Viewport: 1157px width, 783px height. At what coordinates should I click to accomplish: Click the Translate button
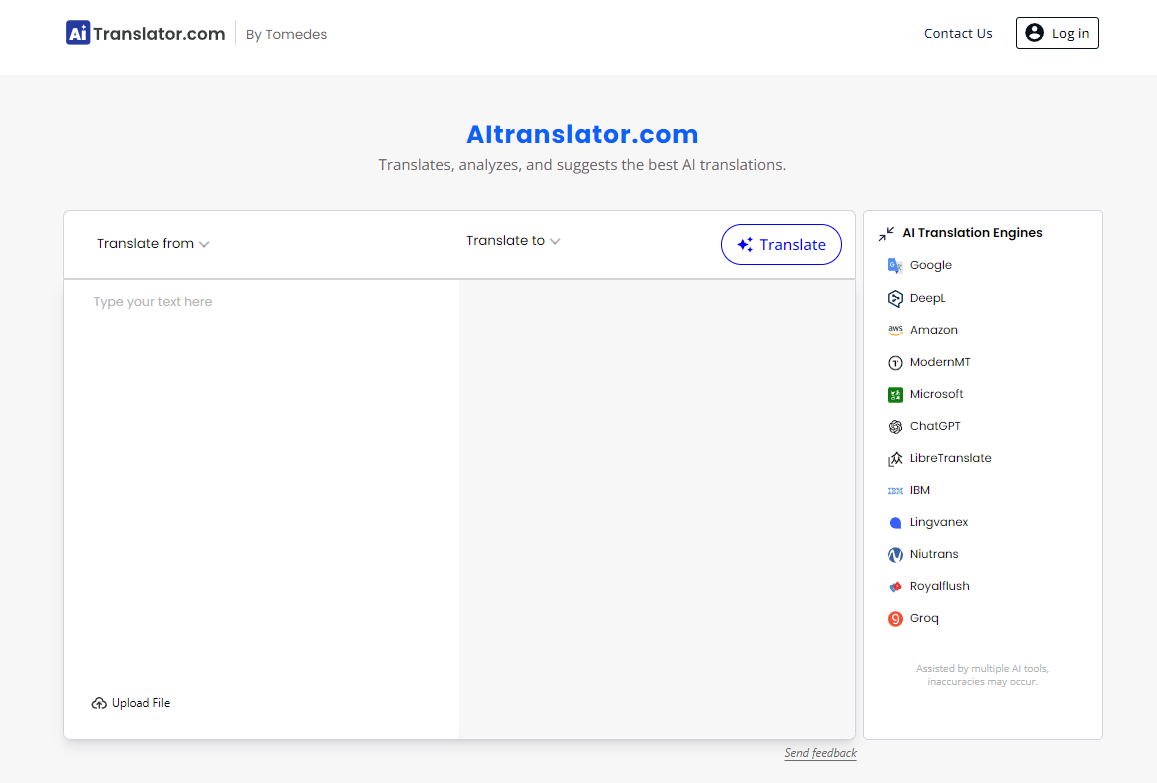click(x=781, y=244)
